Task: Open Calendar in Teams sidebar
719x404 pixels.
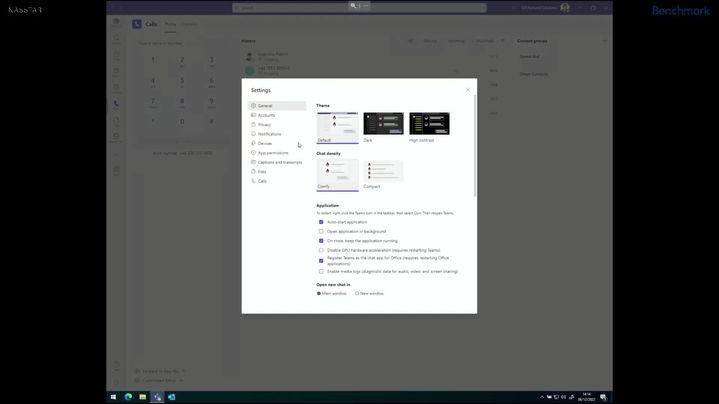Action: pyautogui.click(x=116, y=88)
